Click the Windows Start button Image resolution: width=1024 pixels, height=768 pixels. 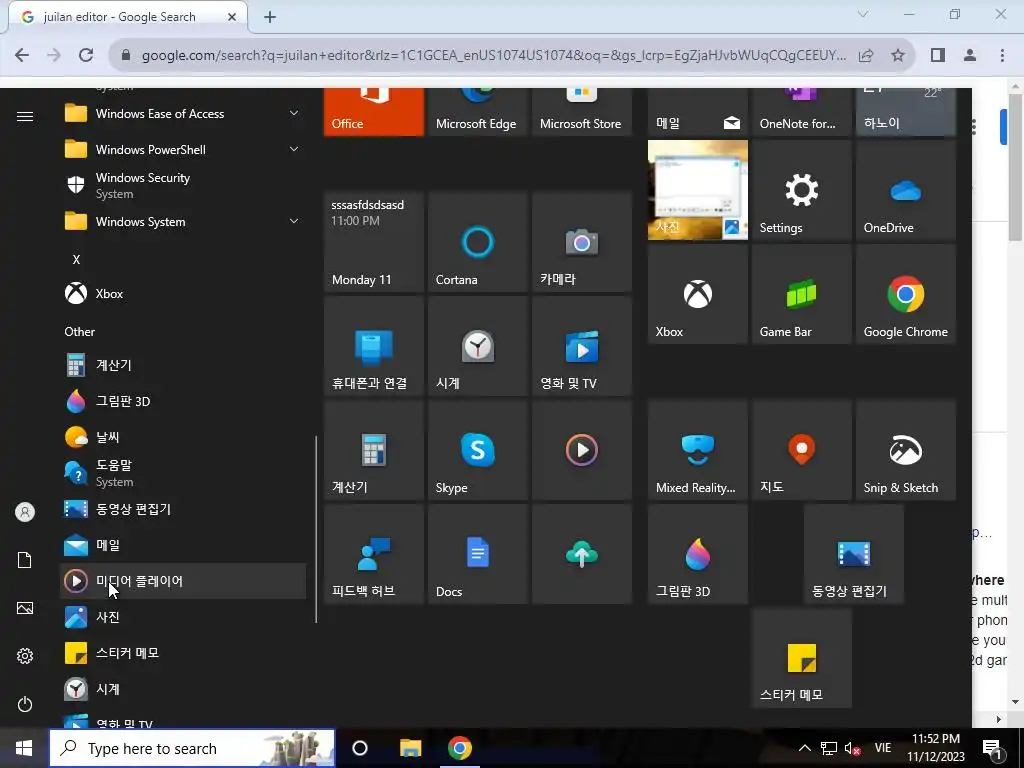[24, 748]
